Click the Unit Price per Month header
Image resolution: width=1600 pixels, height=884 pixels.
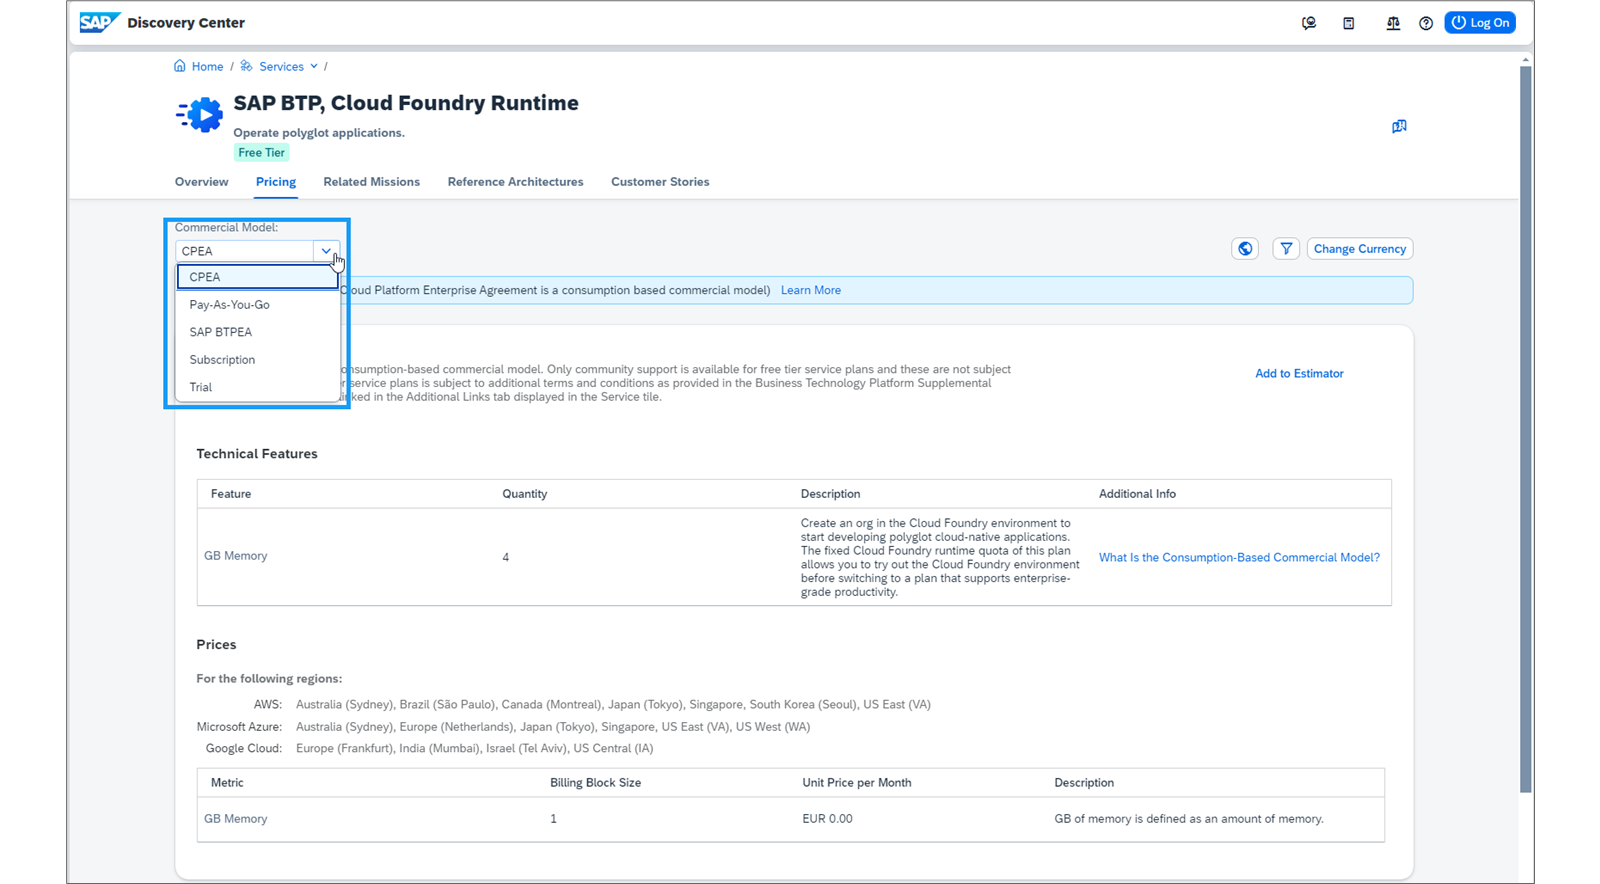pyautogui.click(x=856, y=783)
